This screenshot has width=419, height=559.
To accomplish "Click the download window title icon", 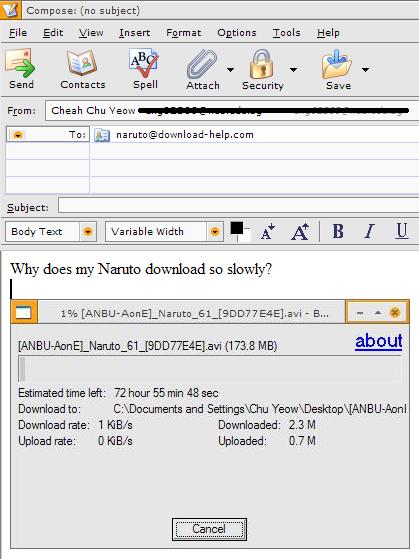I will [x=24, y=312].
